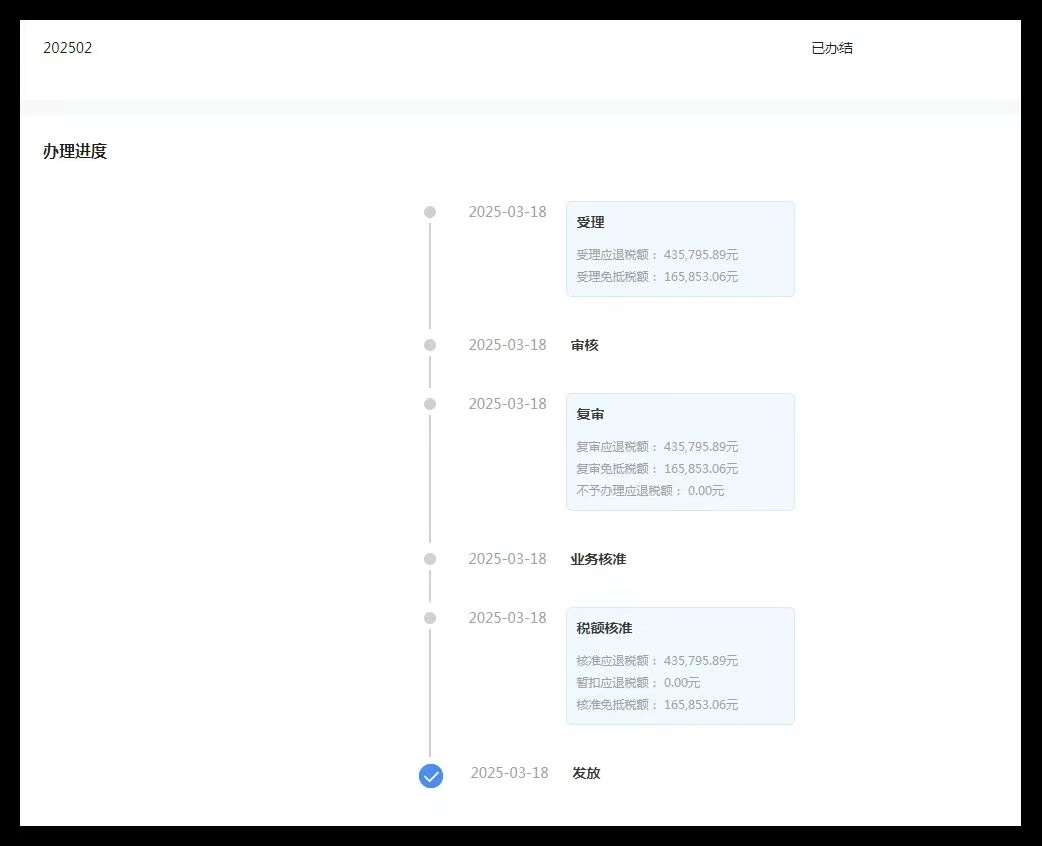
Task: Click the date 2025-03-18 beside 审核
Action: click(508, 343)
